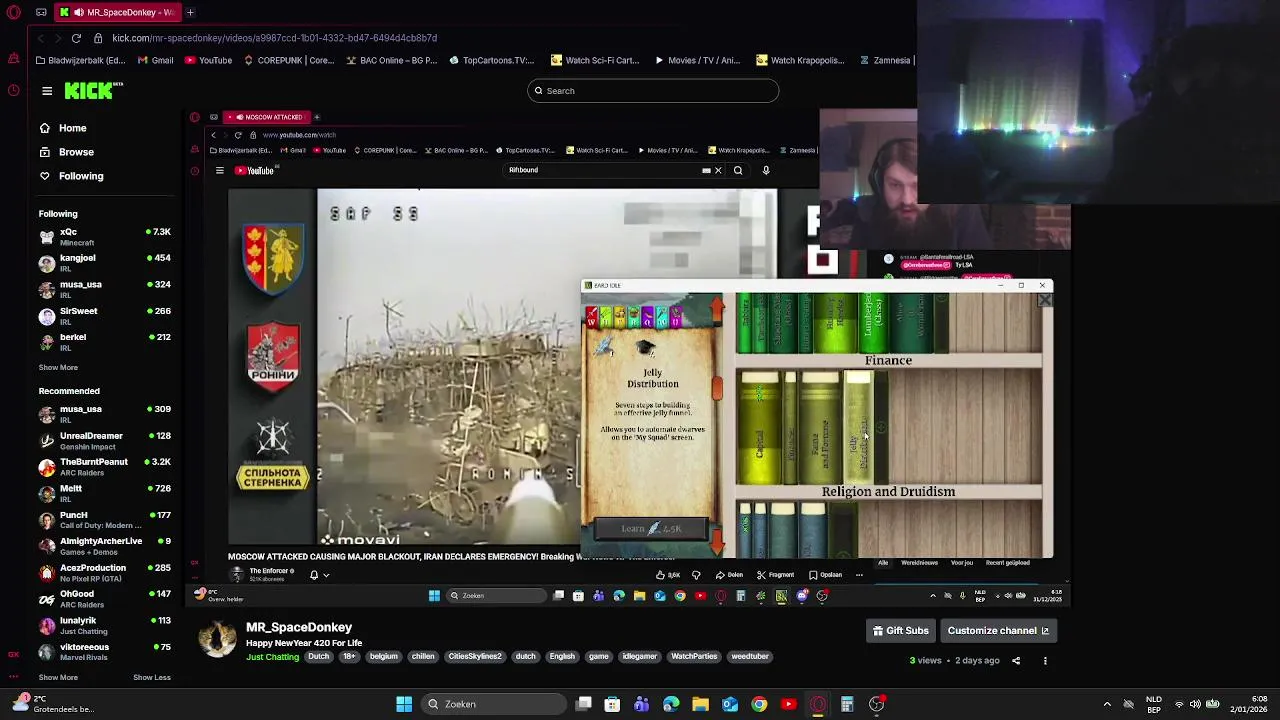Open Microsoft Edge from taskbar
The image size is (1280, 720).
671,704
